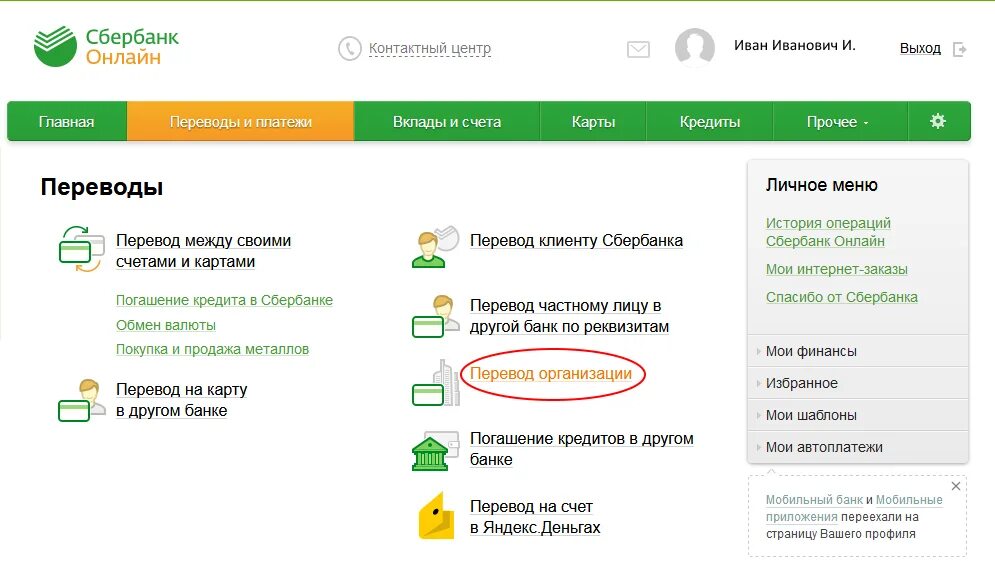Click the icon for Перевод на карту в другом банке
Image resolution: width=995 pixels, height=561 pixels.
pyautogui.click(x=81, y=400)
